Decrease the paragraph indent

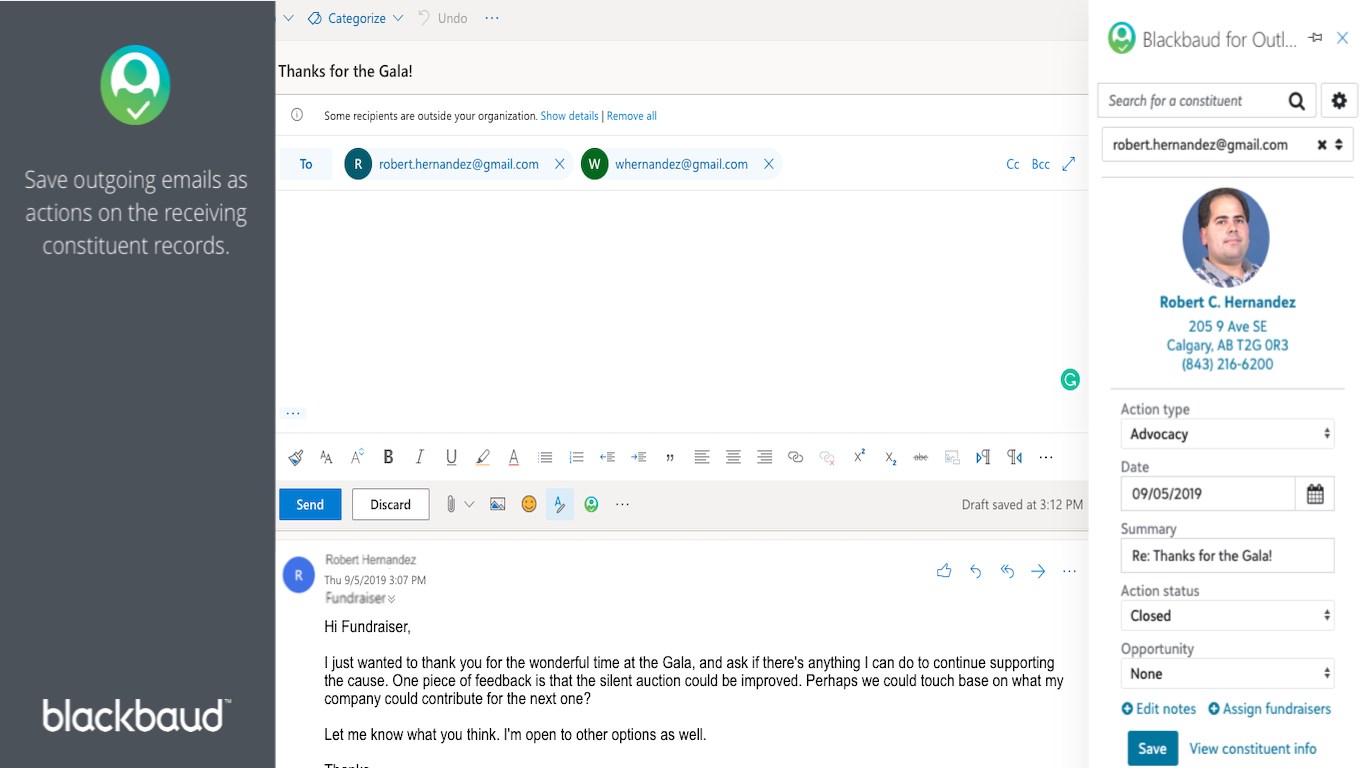click(x=607, y=457)
